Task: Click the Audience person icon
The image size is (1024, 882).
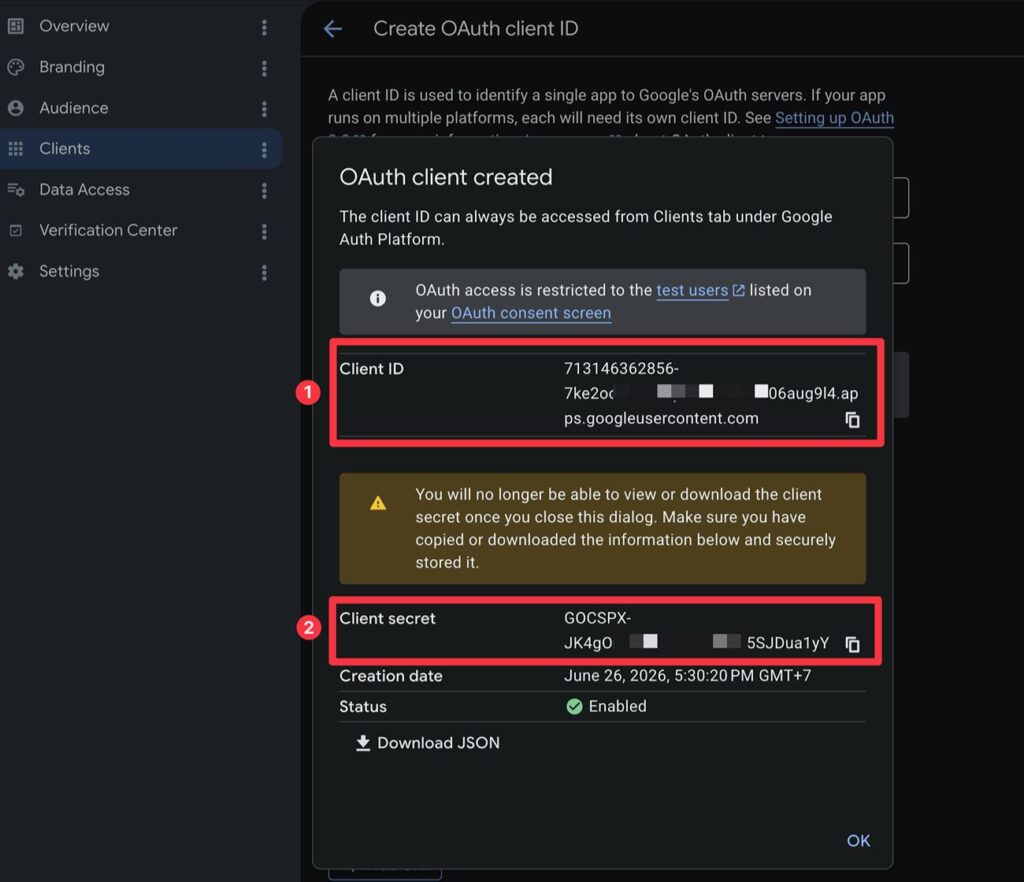Action: click(x=16, y=108)
